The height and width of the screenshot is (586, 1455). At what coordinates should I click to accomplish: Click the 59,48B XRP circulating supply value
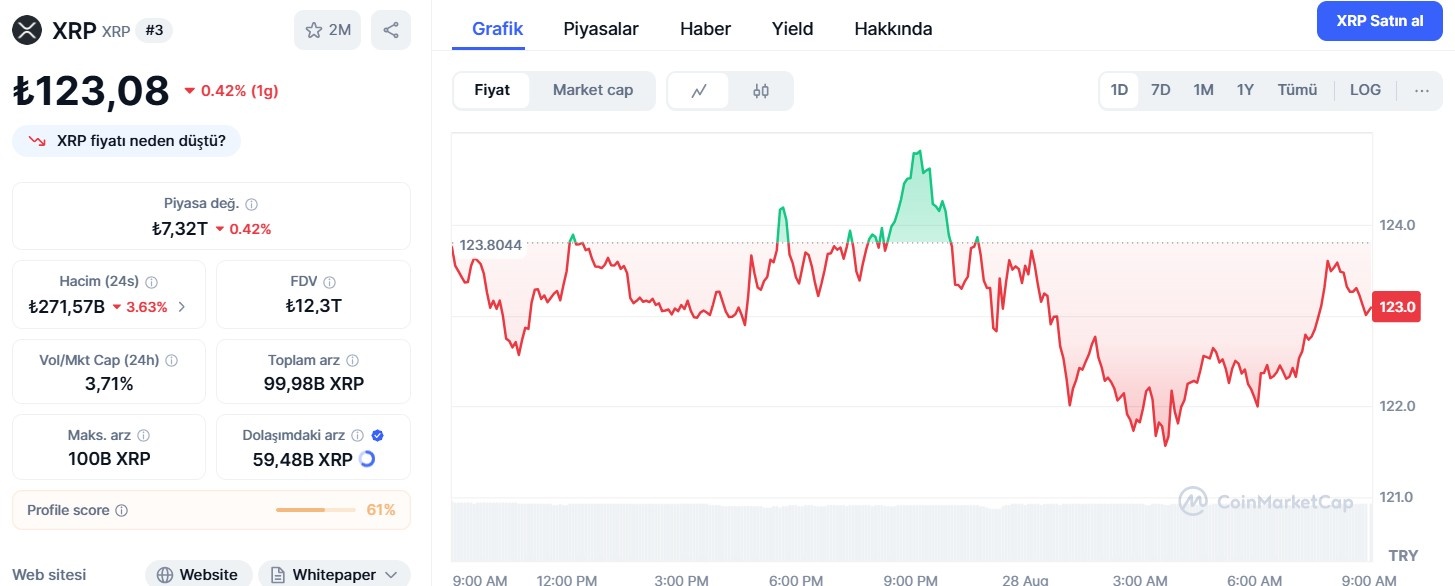pyautogui.click(x=302, y=460)
